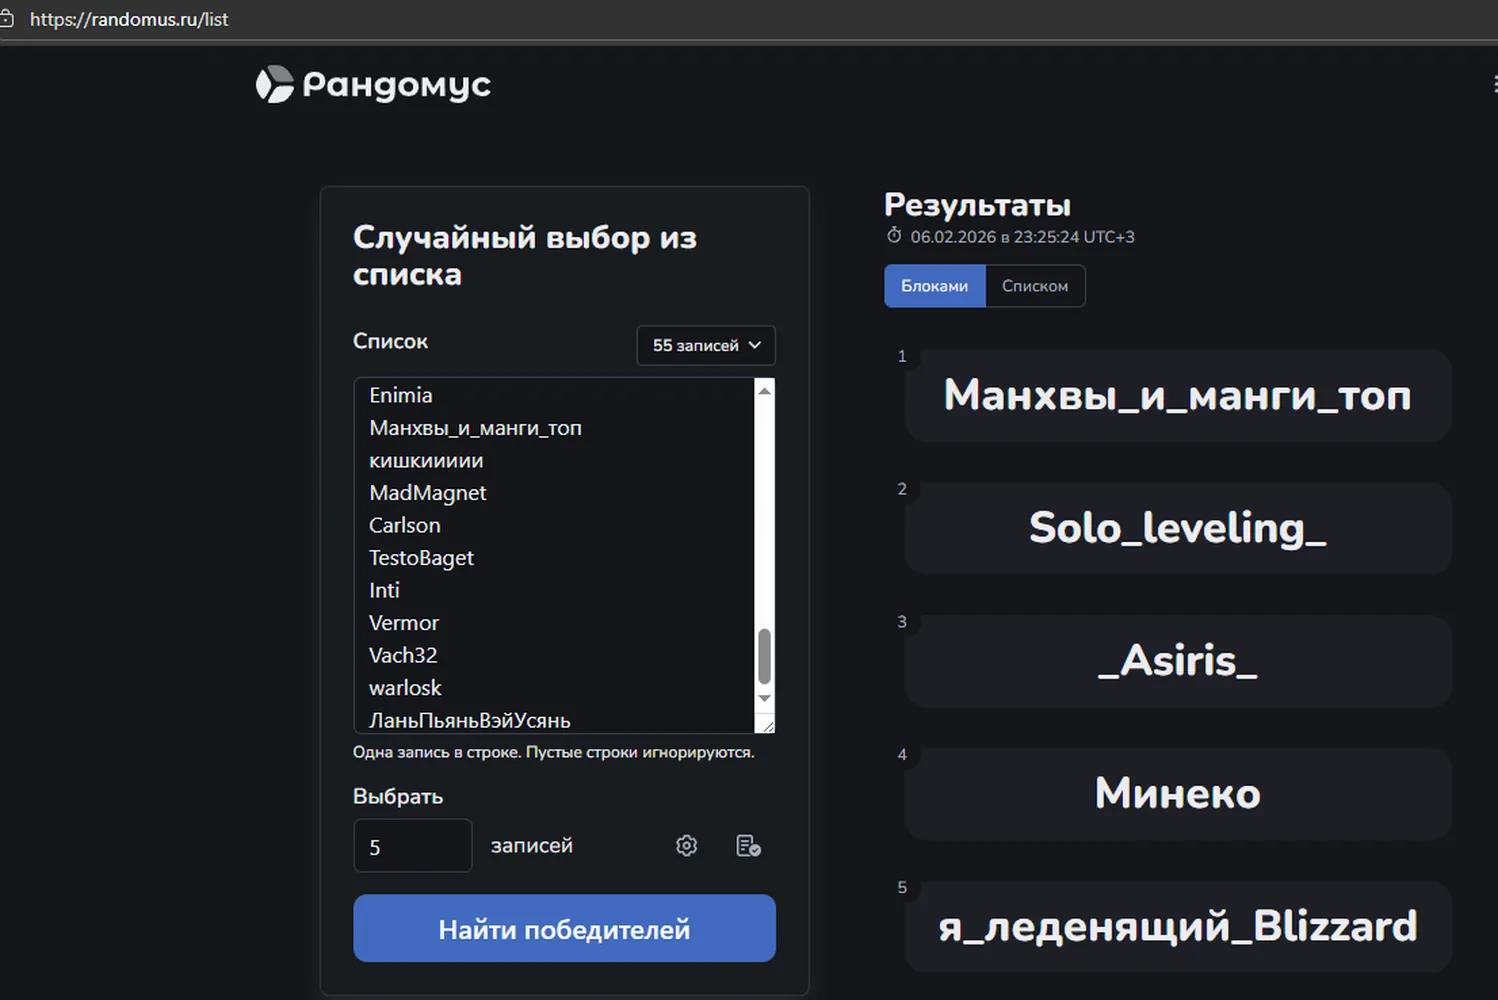
Task: Click the Найти победителей button
Action: (x=564, y=929)
